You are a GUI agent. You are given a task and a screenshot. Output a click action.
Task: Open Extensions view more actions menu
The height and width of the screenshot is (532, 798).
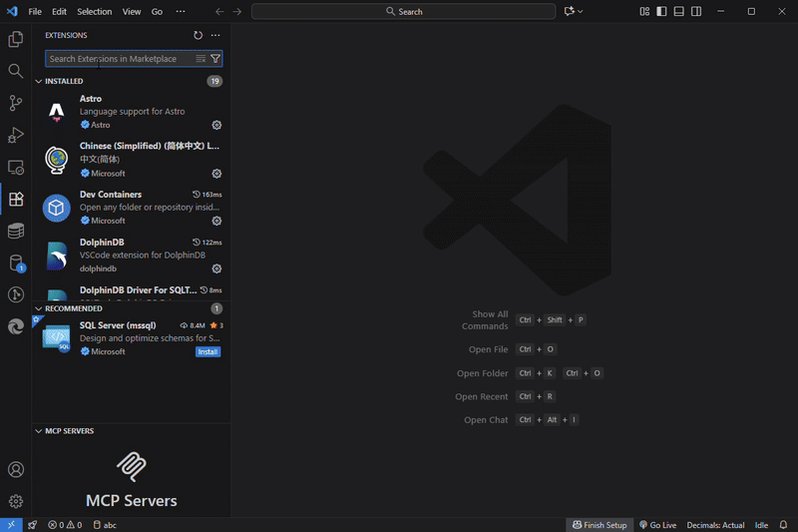215,35
